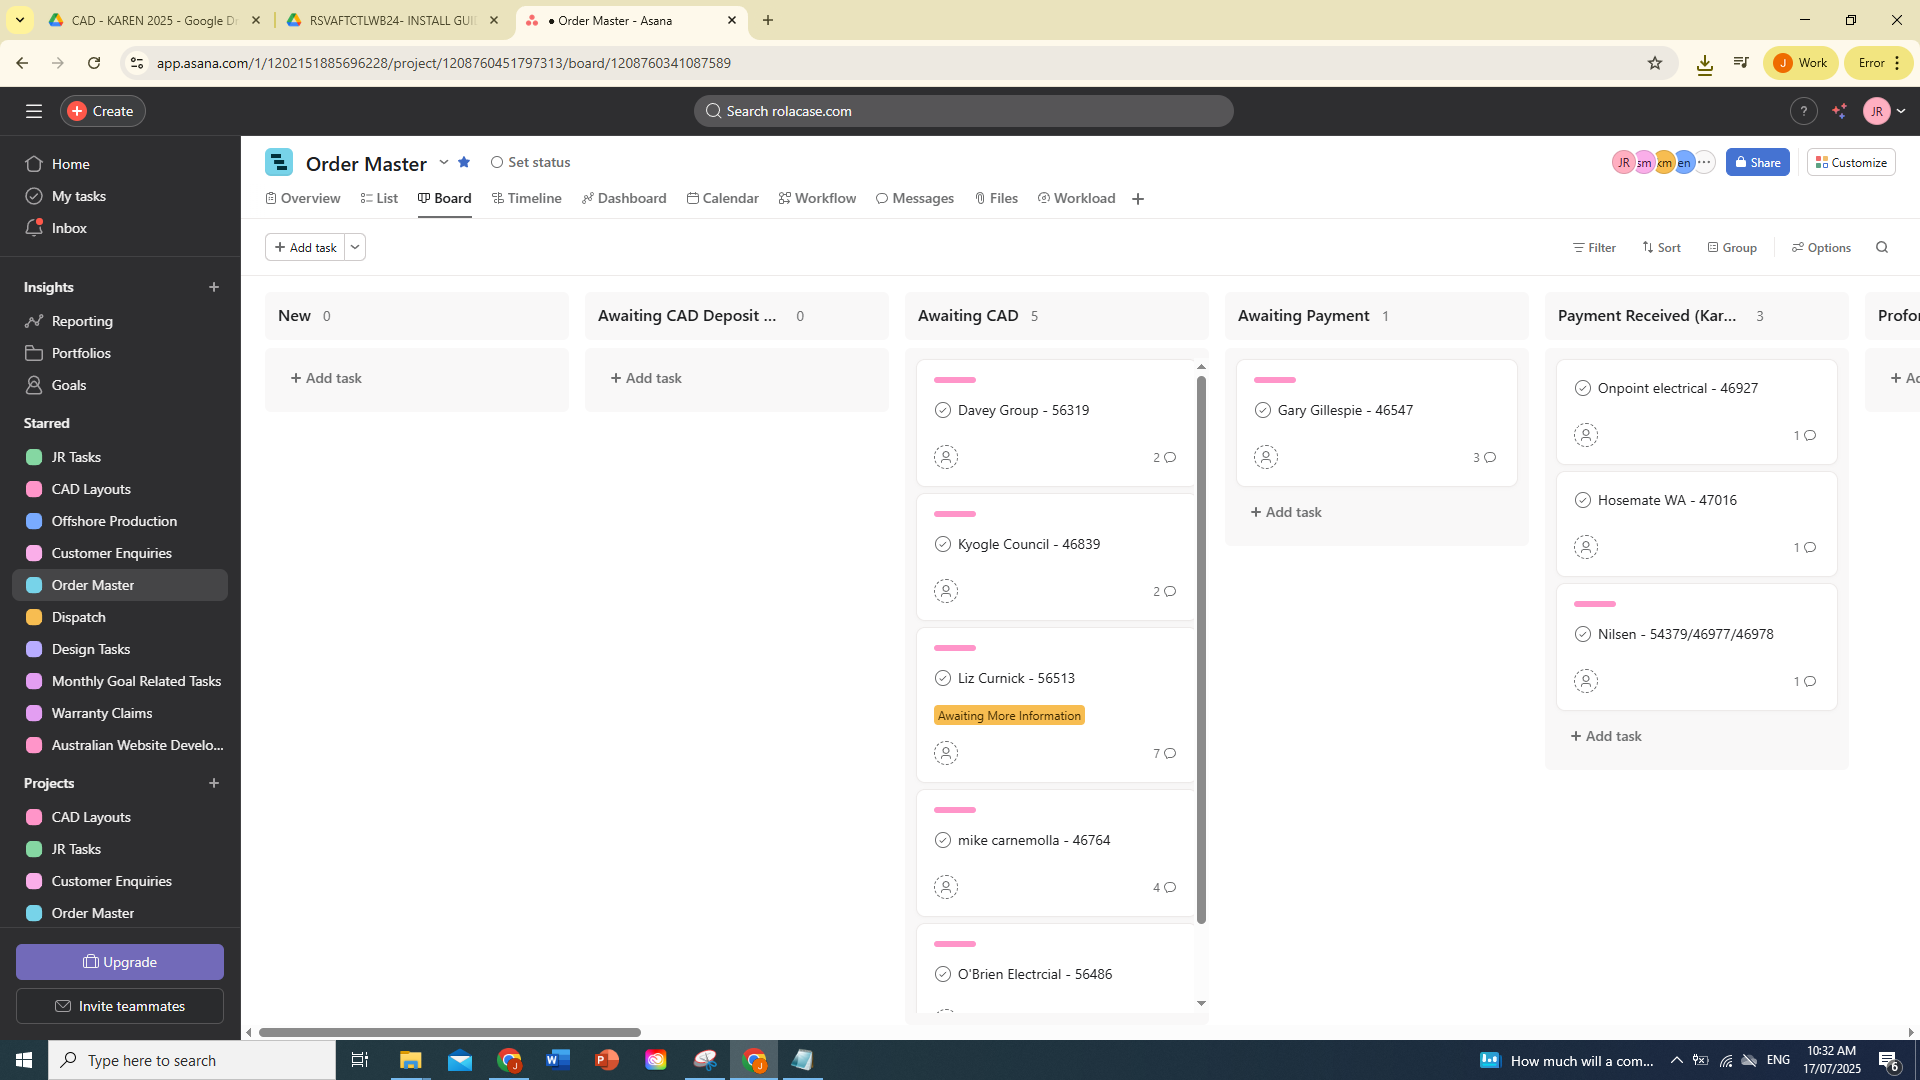The height and width of the screenshot is (1080, 1920).
Task: Expand the Add task dropdown arrow
Action: point(355,247)
